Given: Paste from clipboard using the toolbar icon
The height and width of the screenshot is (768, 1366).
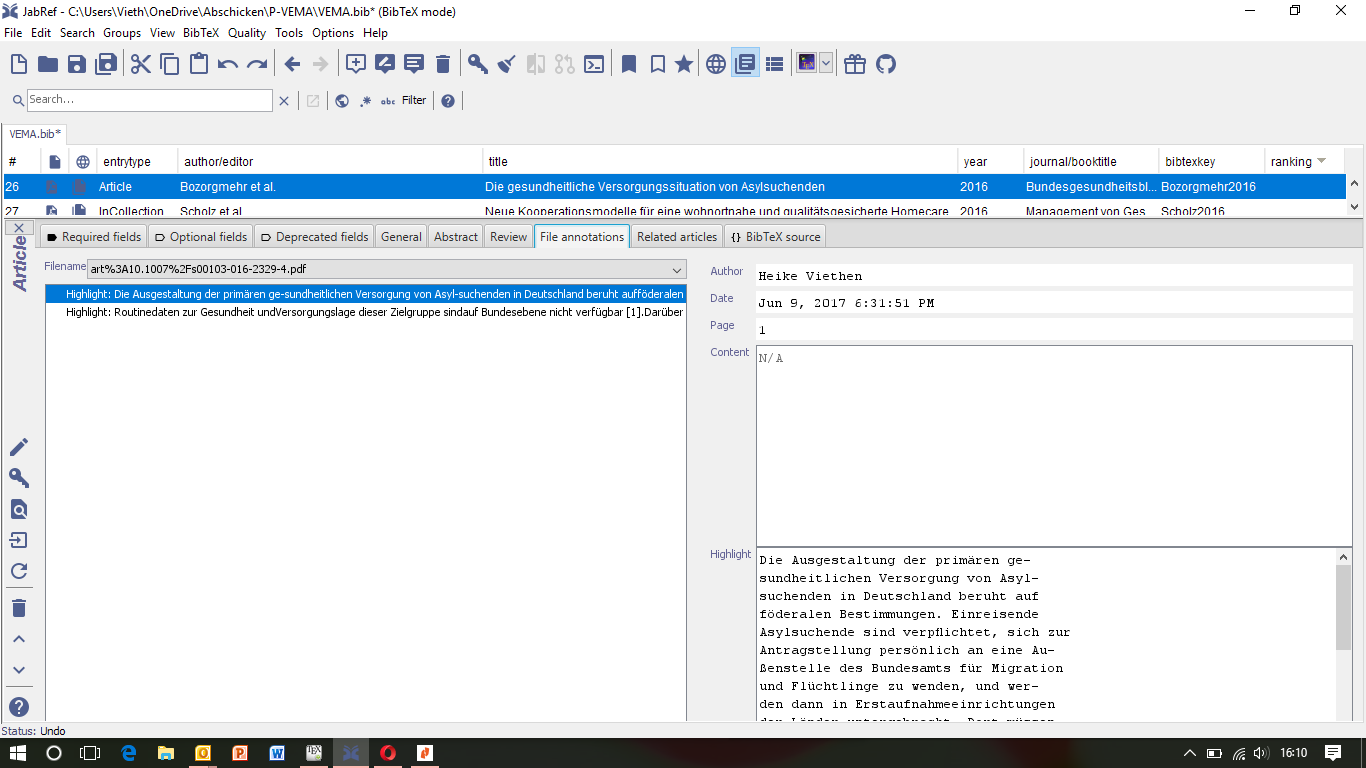Looking at the screenshot, I should (199, 64).
